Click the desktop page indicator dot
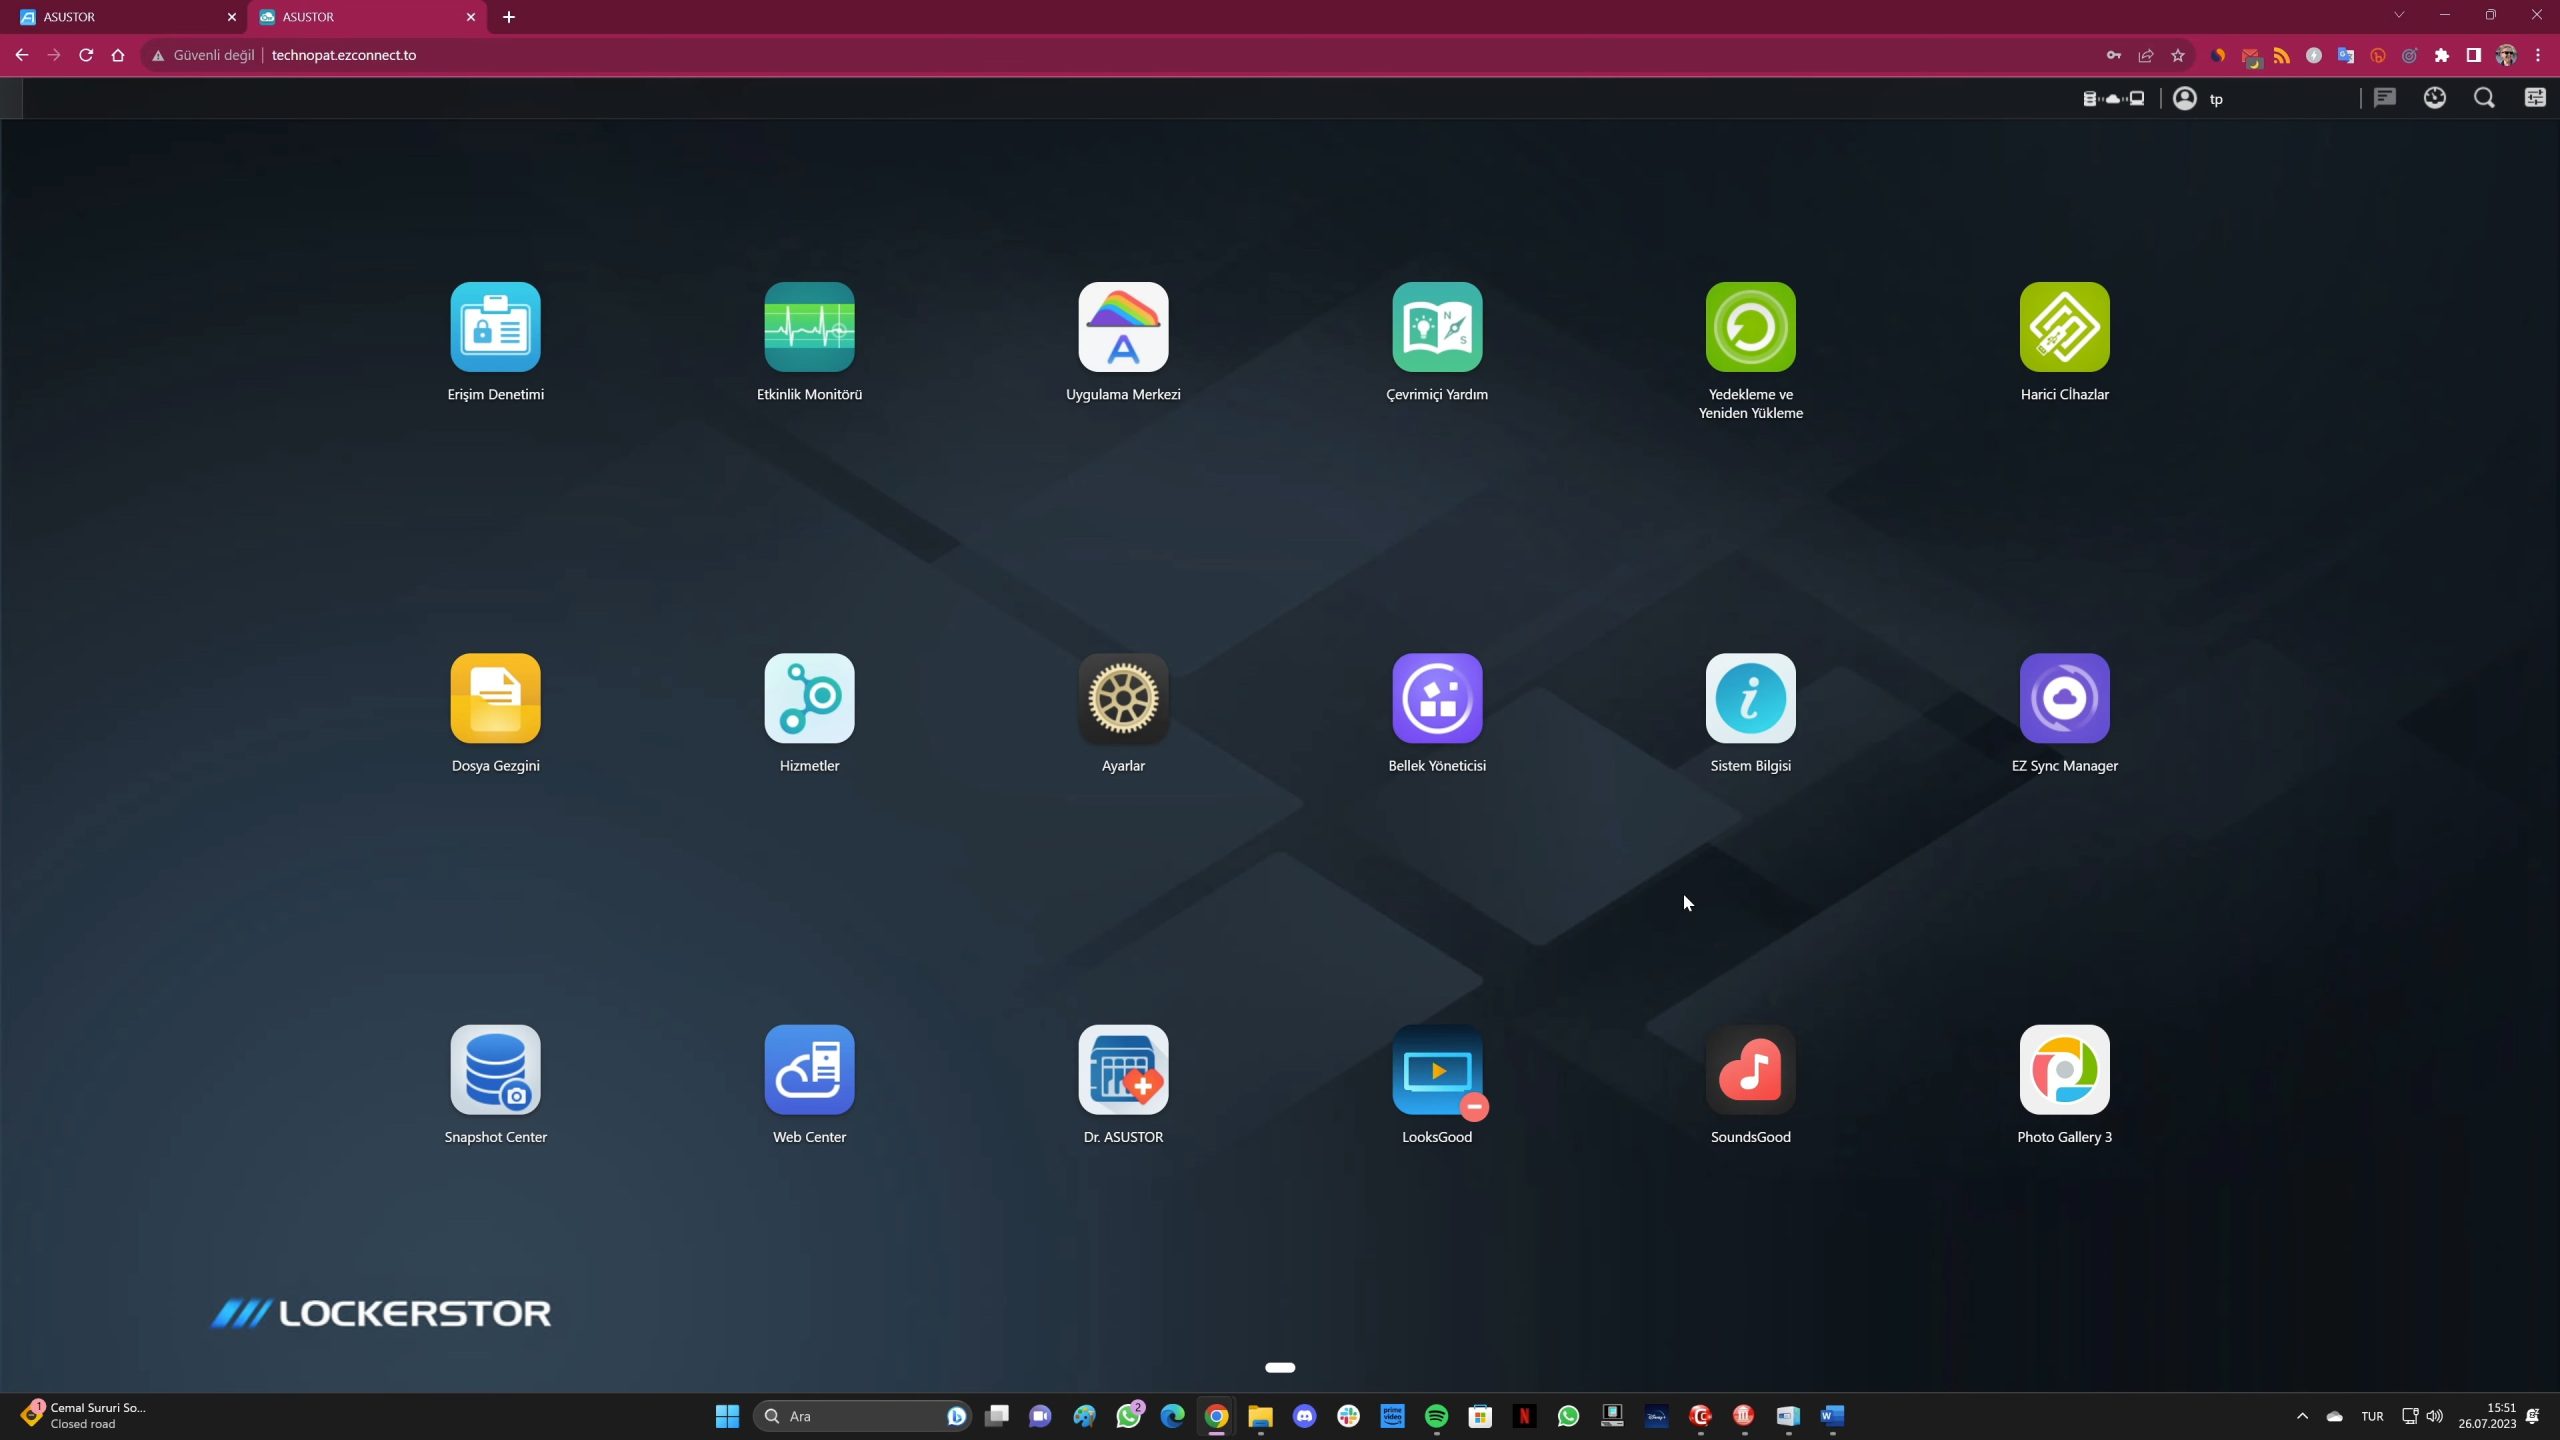The width and height of the screenshot is (2560, 1440). [x=1280, y=1367]
